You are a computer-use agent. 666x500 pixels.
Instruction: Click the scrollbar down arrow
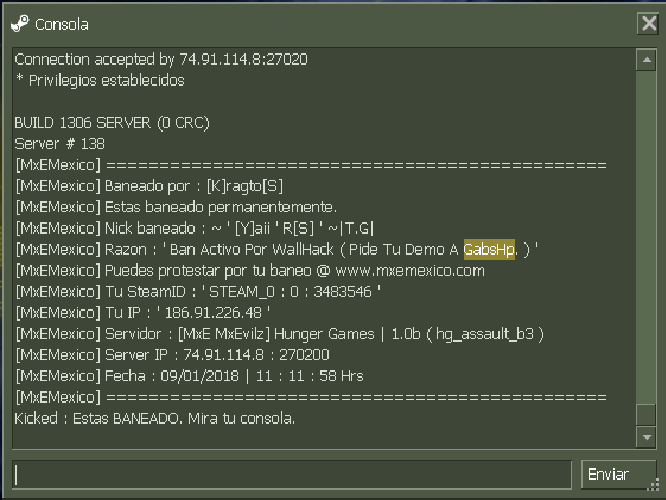(x=646, y=437)
